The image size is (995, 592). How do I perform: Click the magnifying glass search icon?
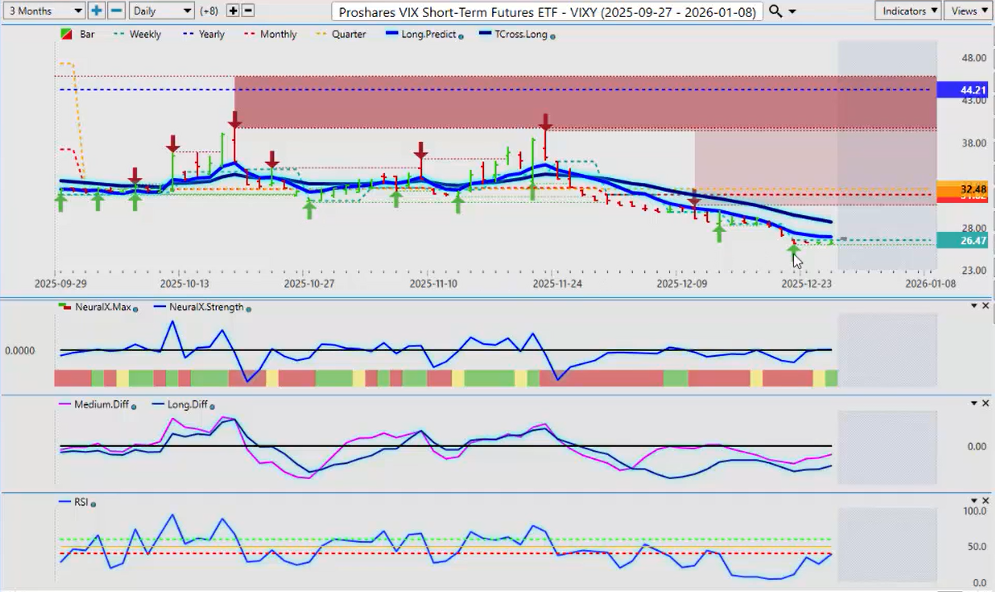776,11
